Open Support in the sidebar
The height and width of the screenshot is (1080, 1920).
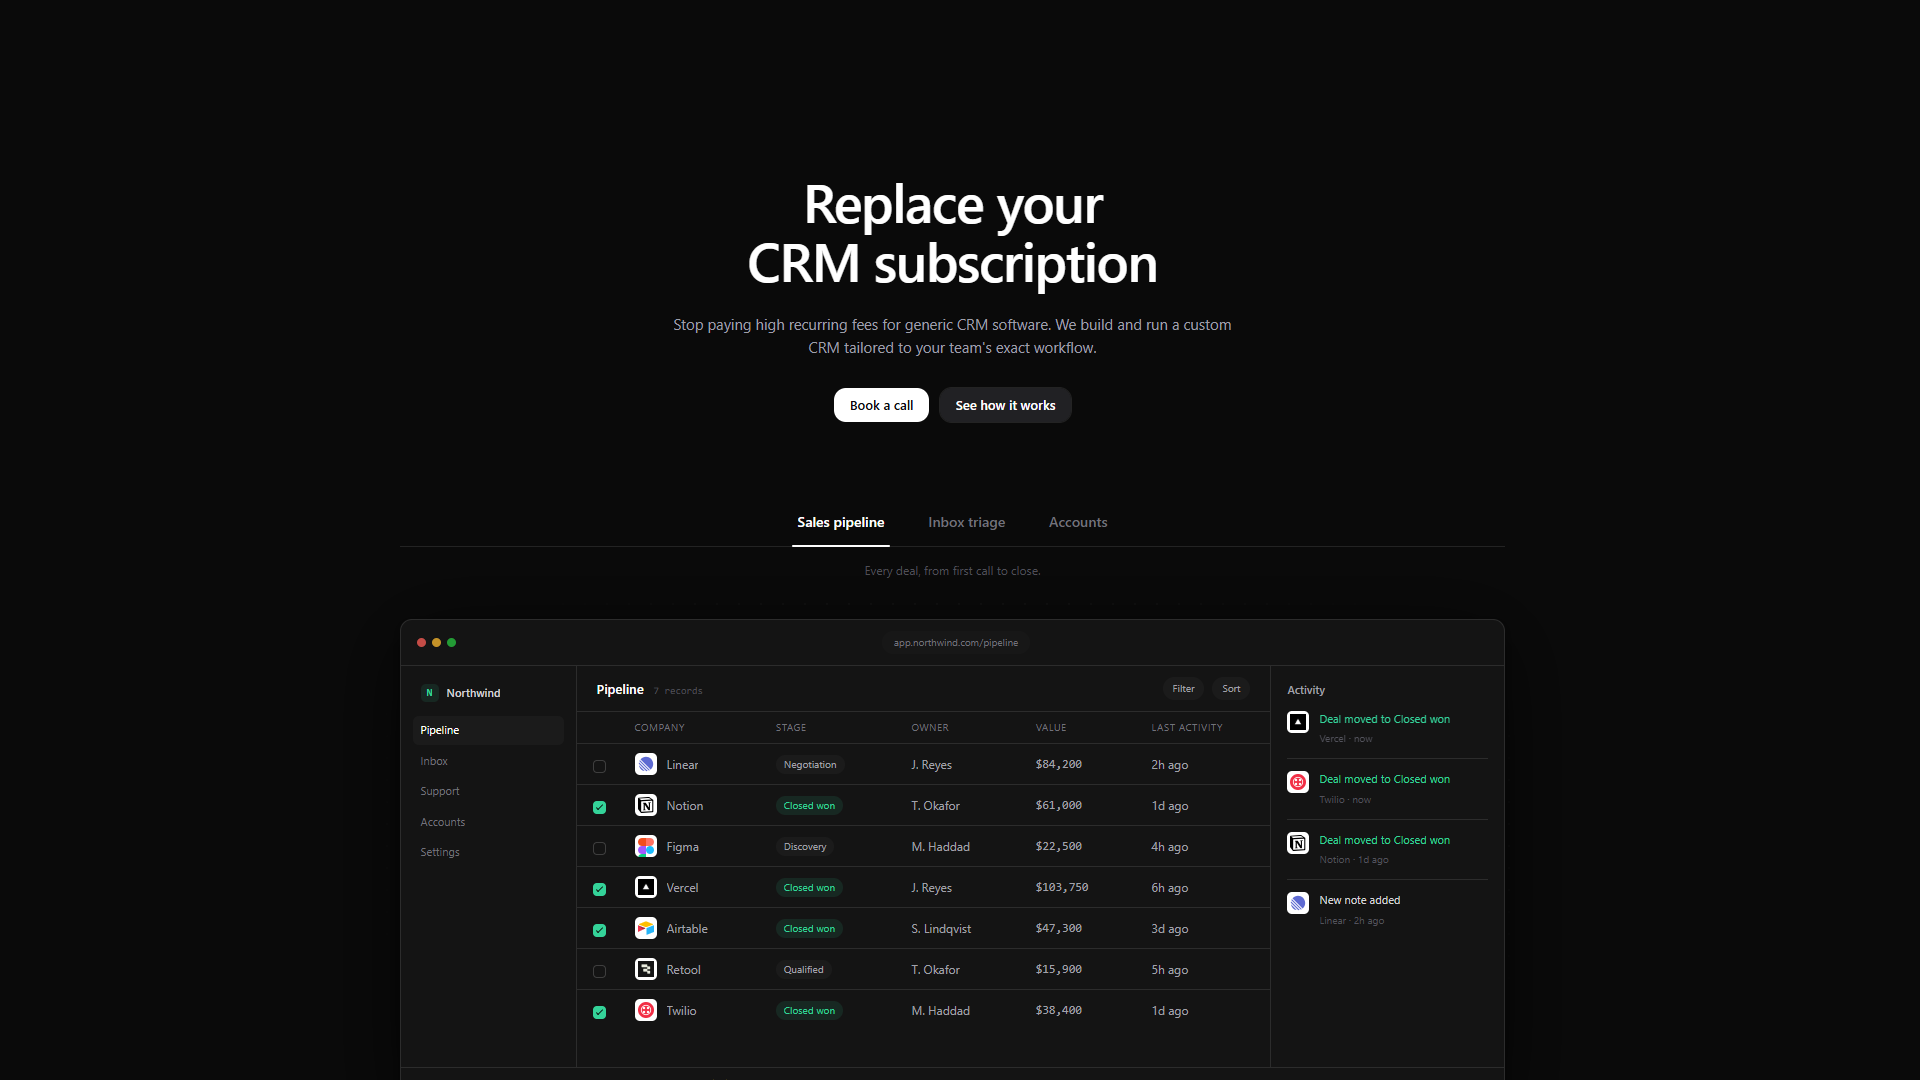click(x=488, y=792)
